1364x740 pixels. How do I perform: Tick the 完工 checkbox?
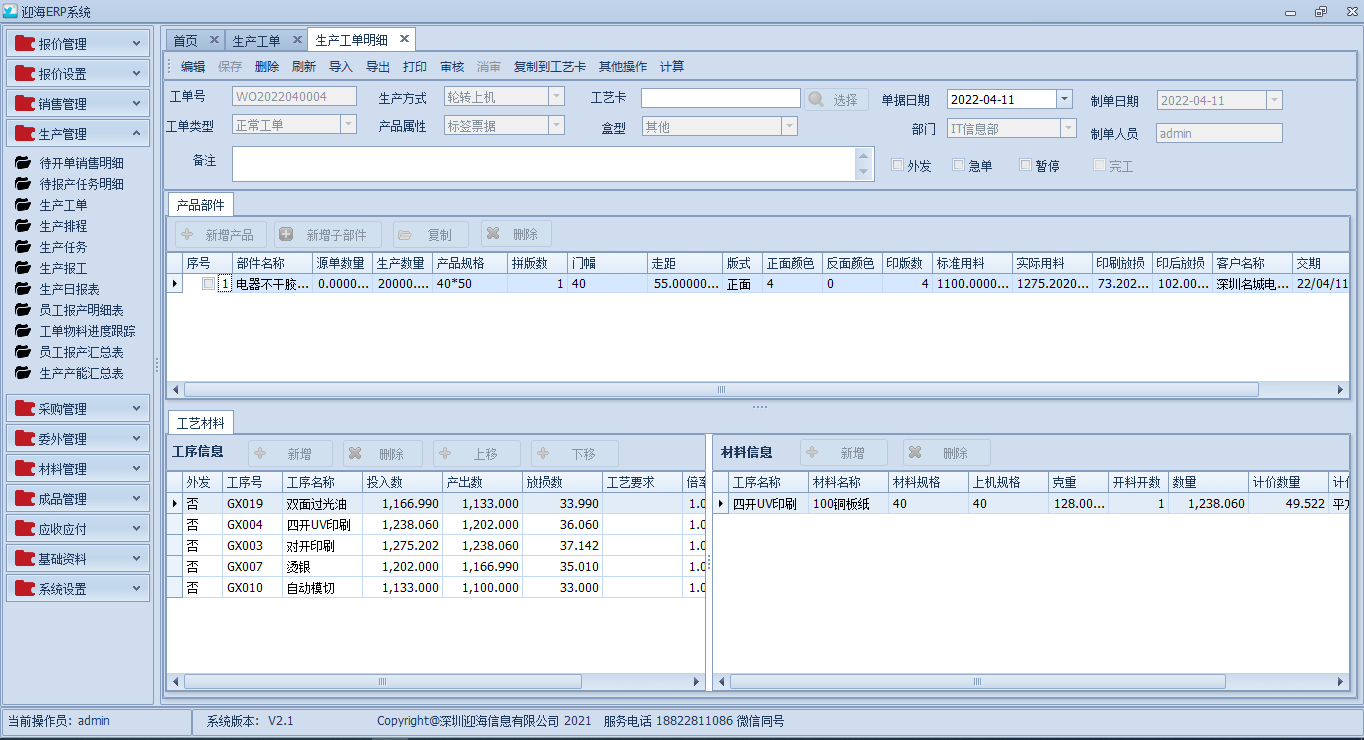click(1099, 165)
